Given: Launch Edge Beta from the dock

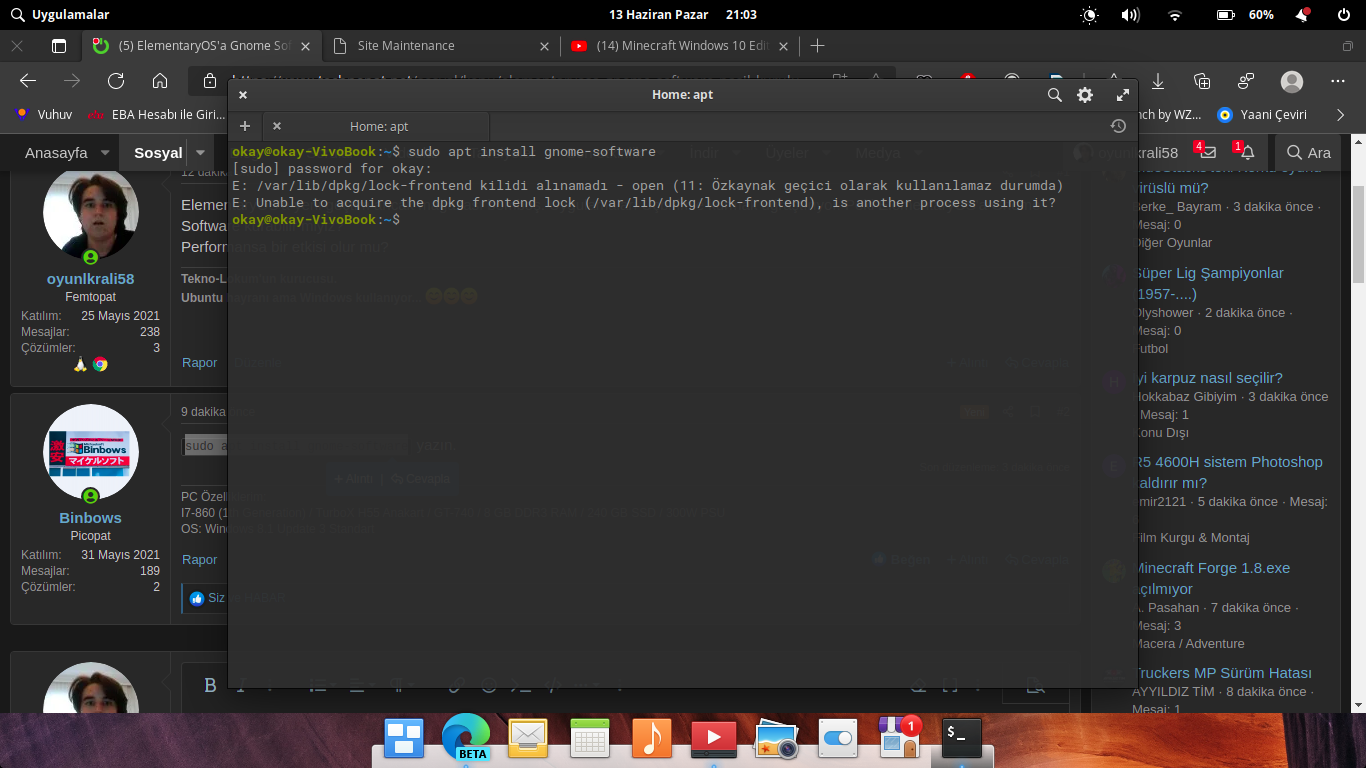Looking at the screenshot, I should (x=466, y=738).
